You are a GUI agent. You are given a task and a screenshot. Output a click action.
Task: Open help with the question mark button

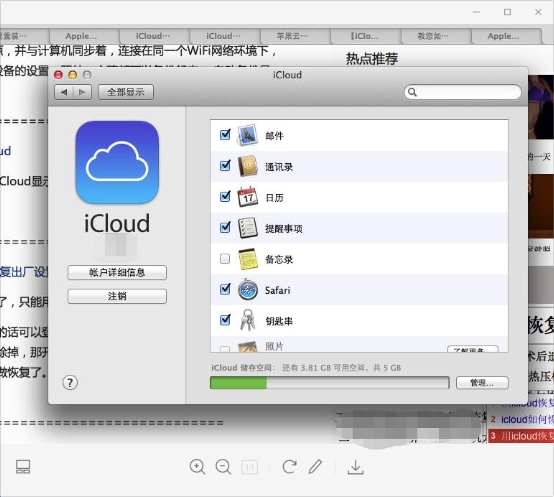click(x=70, y=383)
